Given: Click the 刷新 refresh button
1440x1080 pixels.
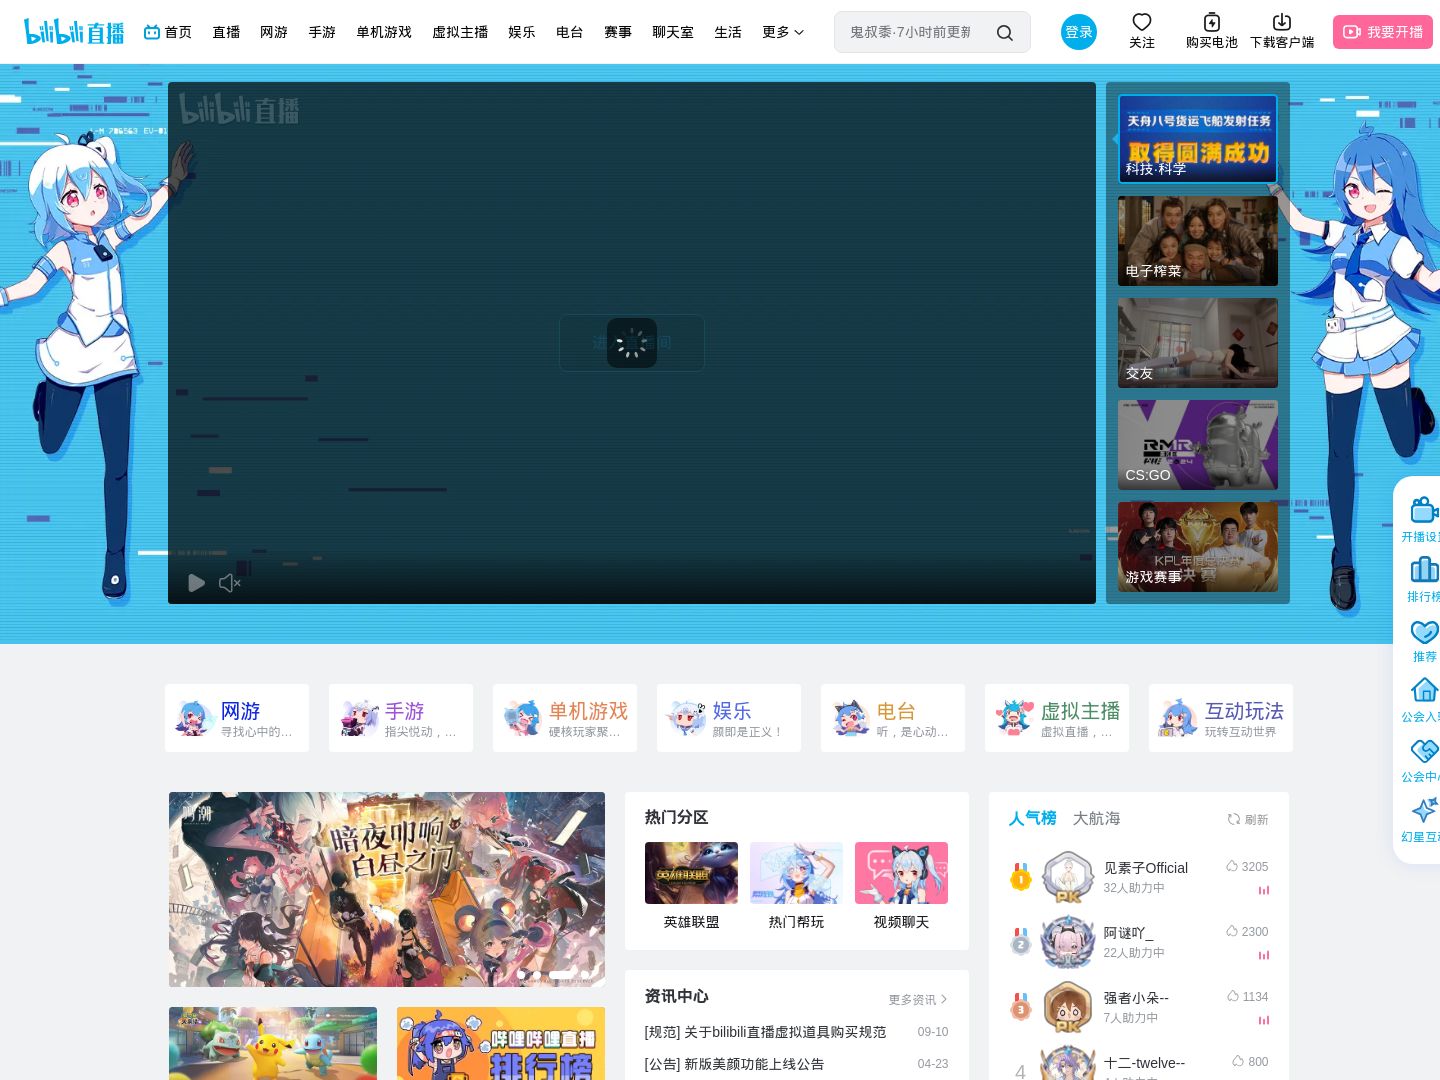Looking at the screenshot, I should 1248,819.
